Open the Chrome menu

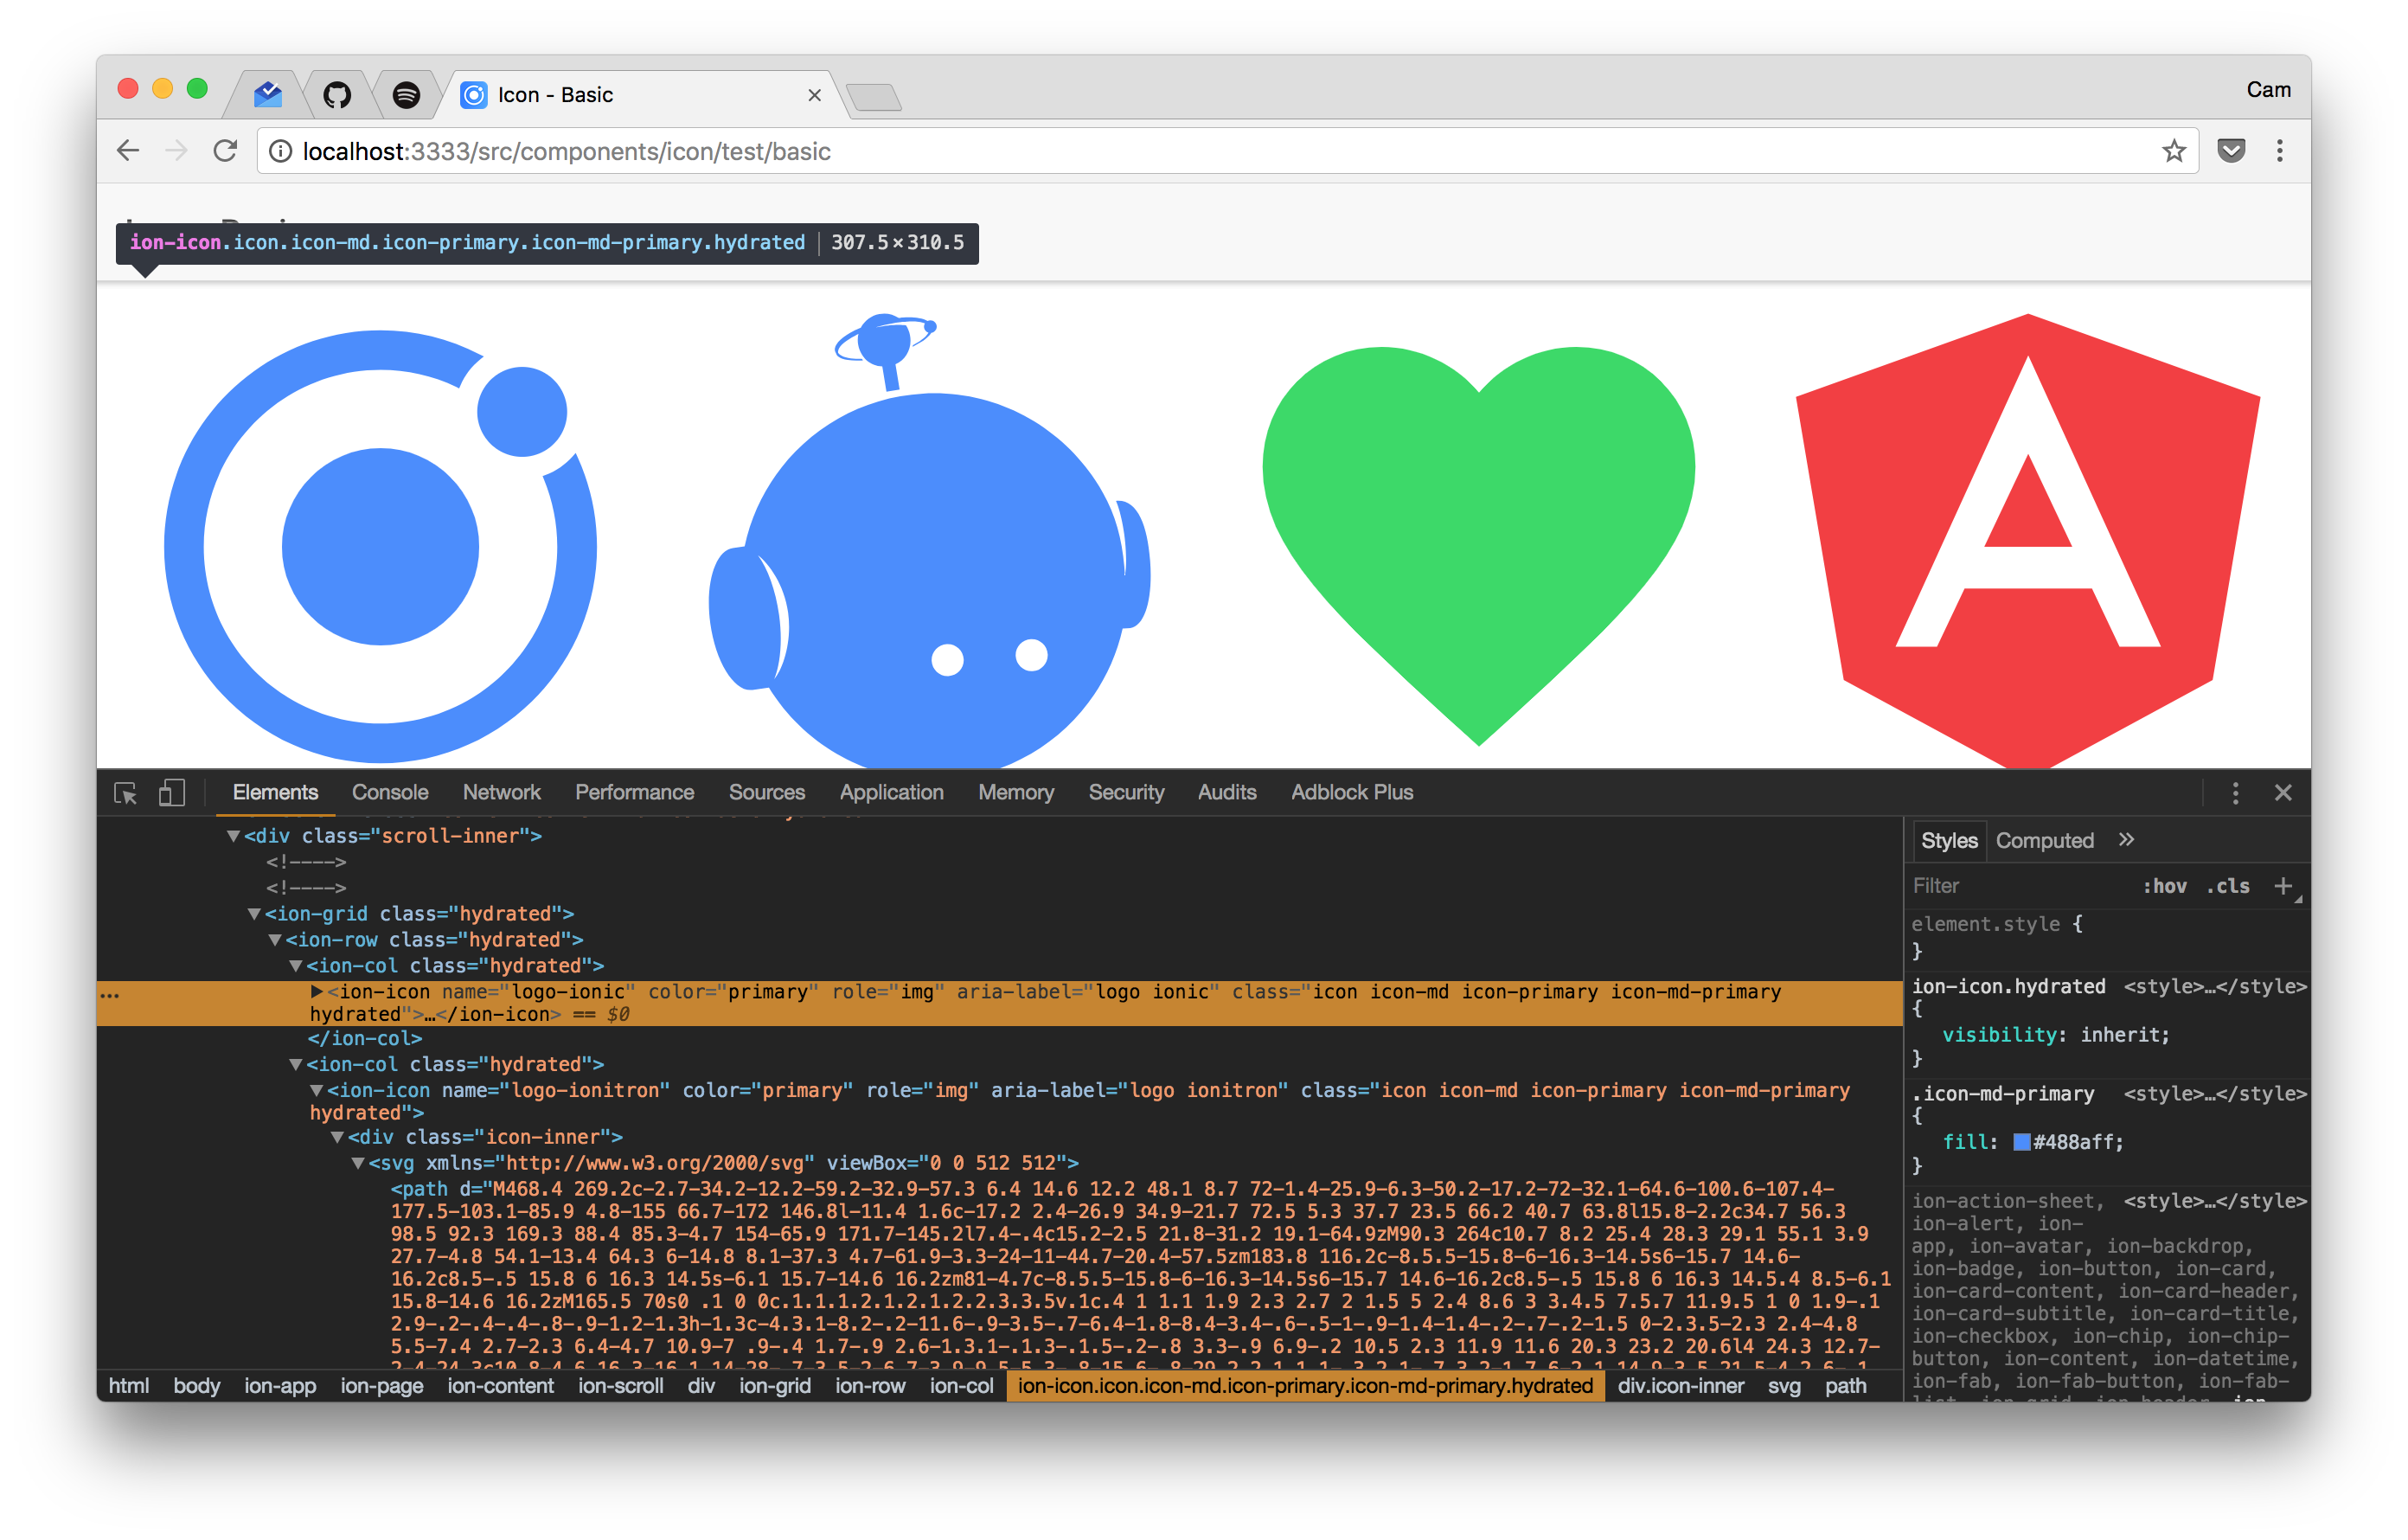tap(2280, 151)
